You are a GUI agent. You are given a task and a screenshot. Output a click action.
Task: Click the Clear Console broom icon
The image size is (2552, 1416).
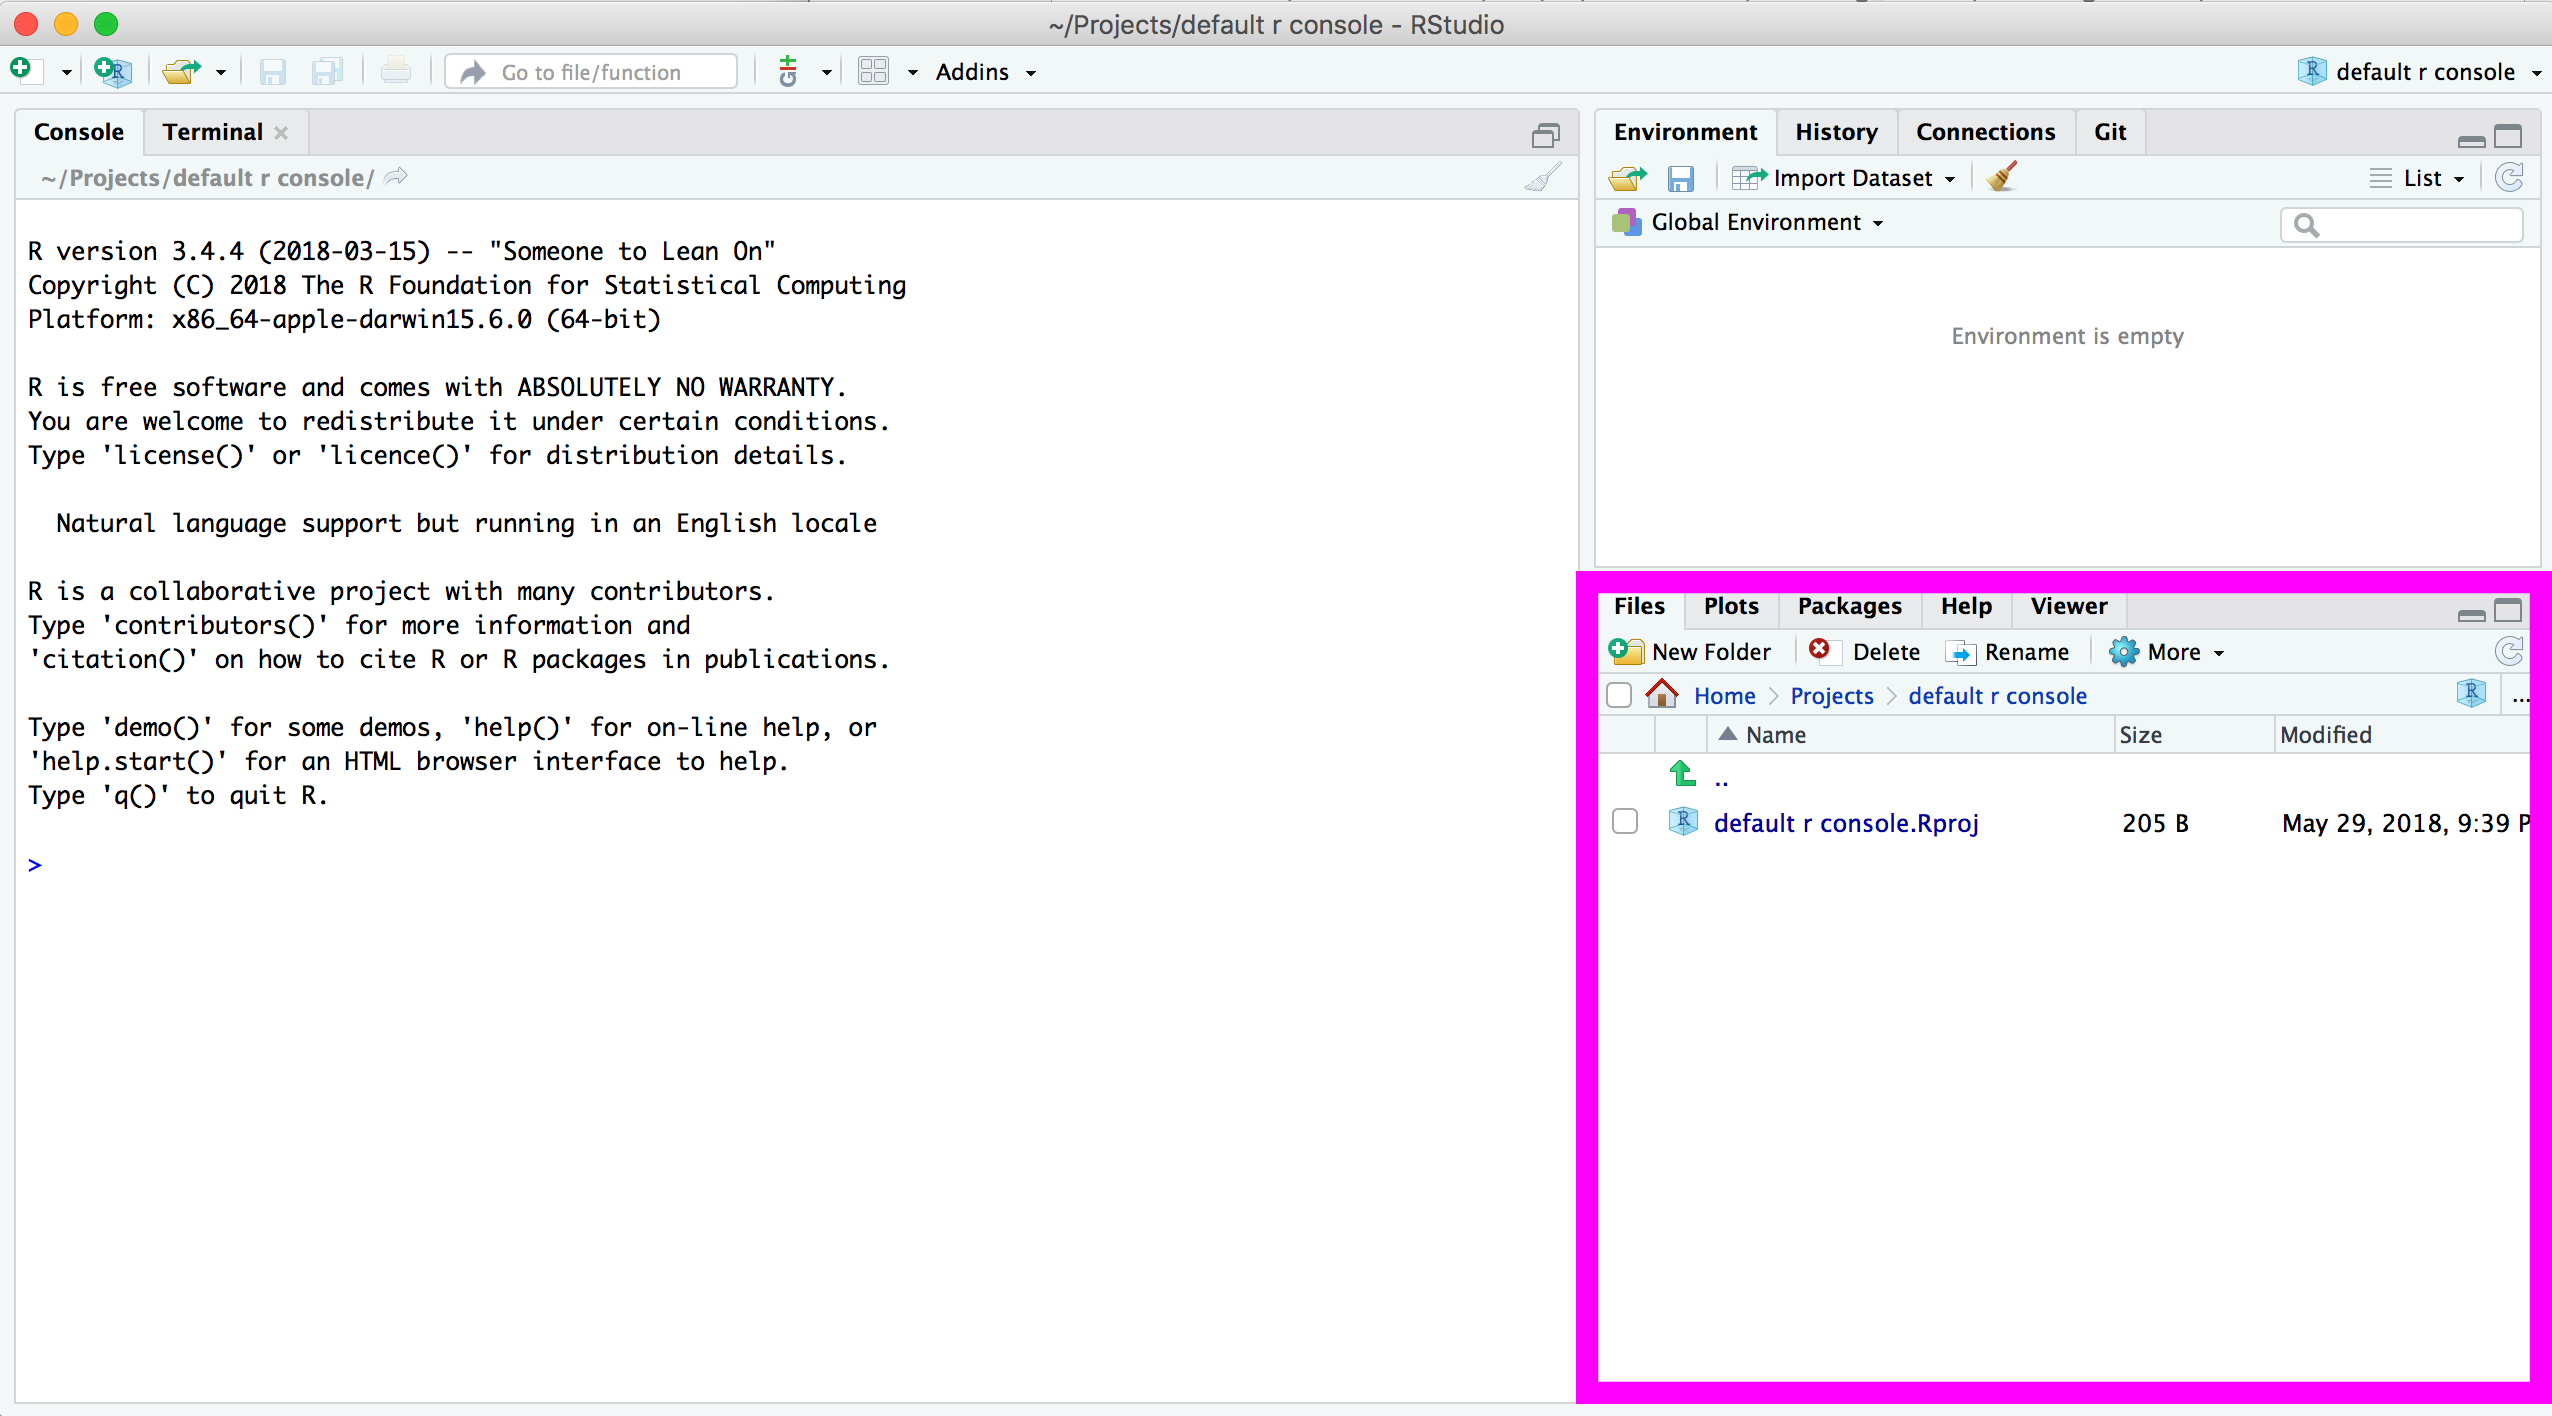1542,178
